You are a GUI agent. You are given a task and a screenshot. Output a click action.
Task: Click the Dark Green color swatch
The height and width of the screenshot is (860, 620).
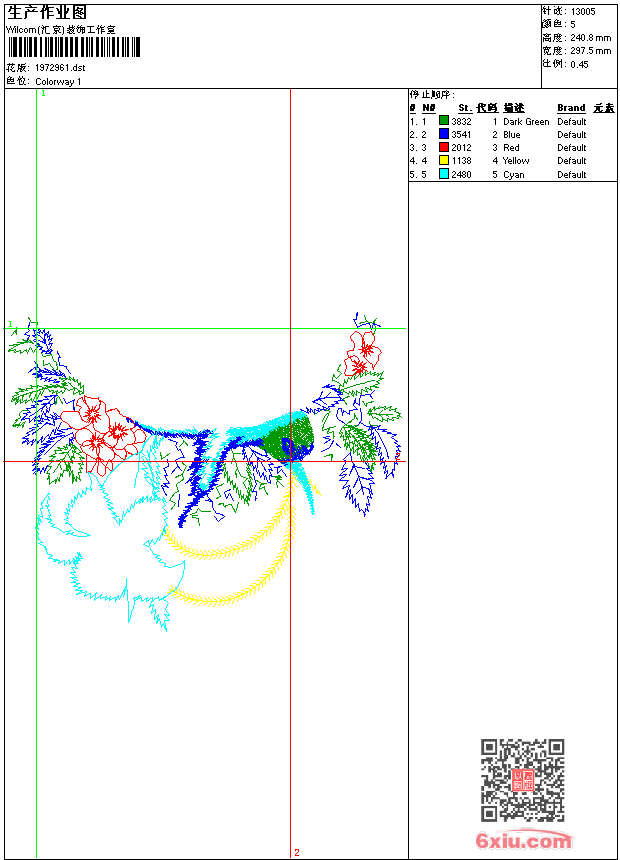click(444, 121)
